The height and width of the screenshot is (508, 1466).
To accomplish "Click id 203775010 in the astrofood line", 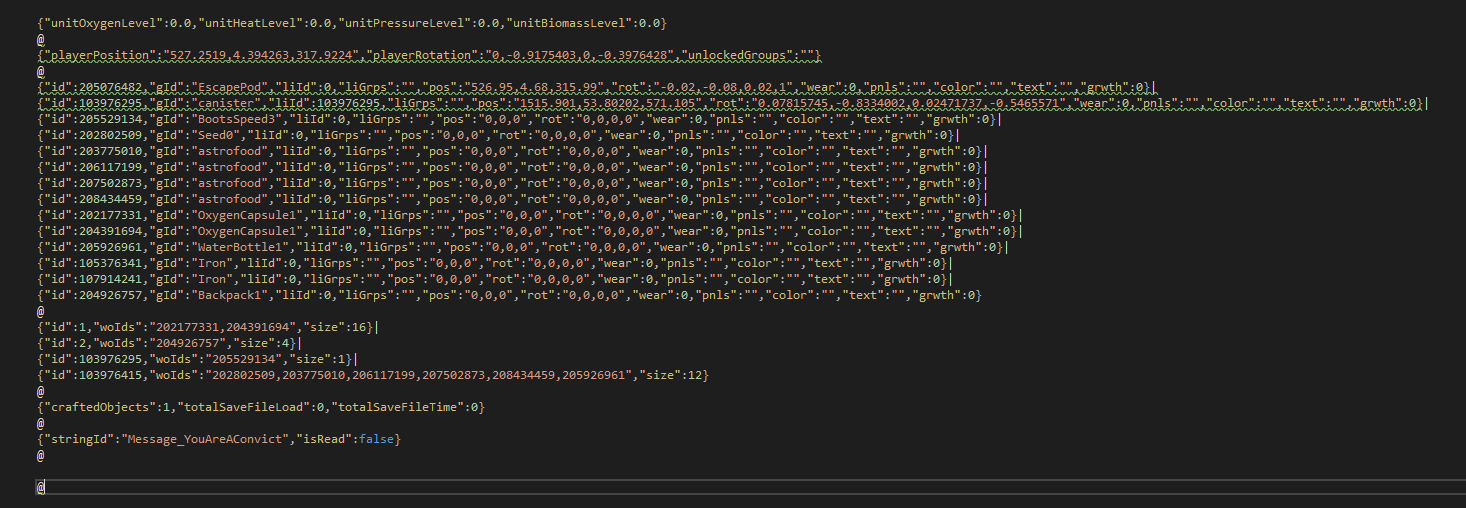I will tap(111, 151).
